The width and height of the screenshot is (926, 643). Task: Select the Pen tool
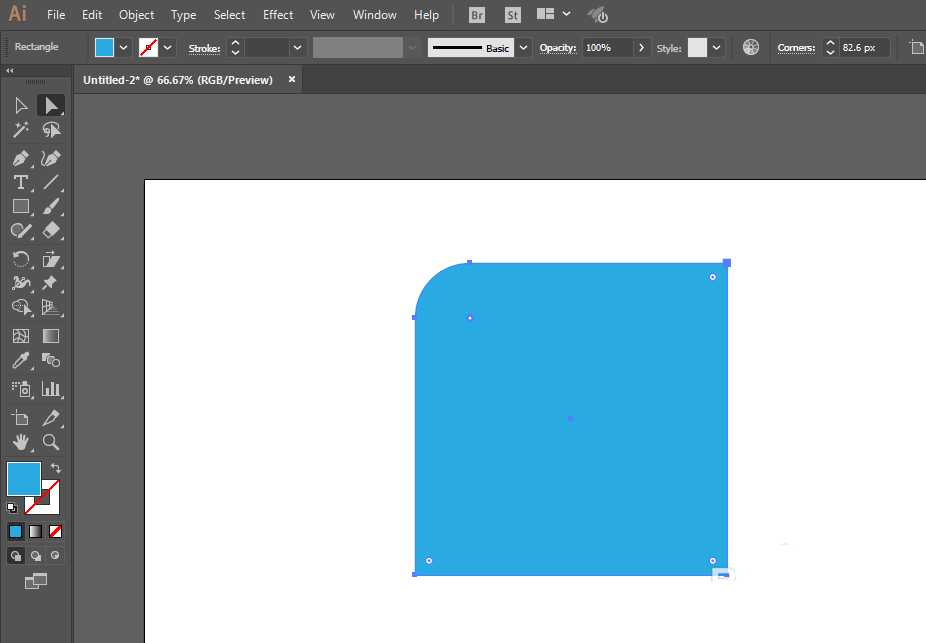[20, 158]
